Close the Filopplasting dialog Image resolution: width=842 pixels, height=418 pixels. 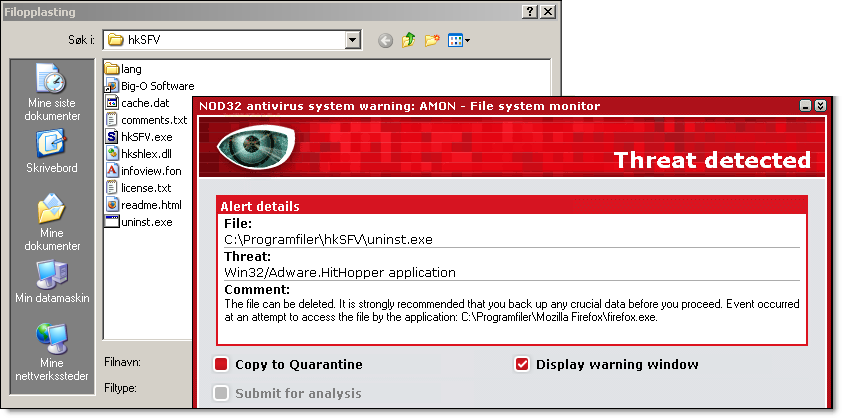547,12
